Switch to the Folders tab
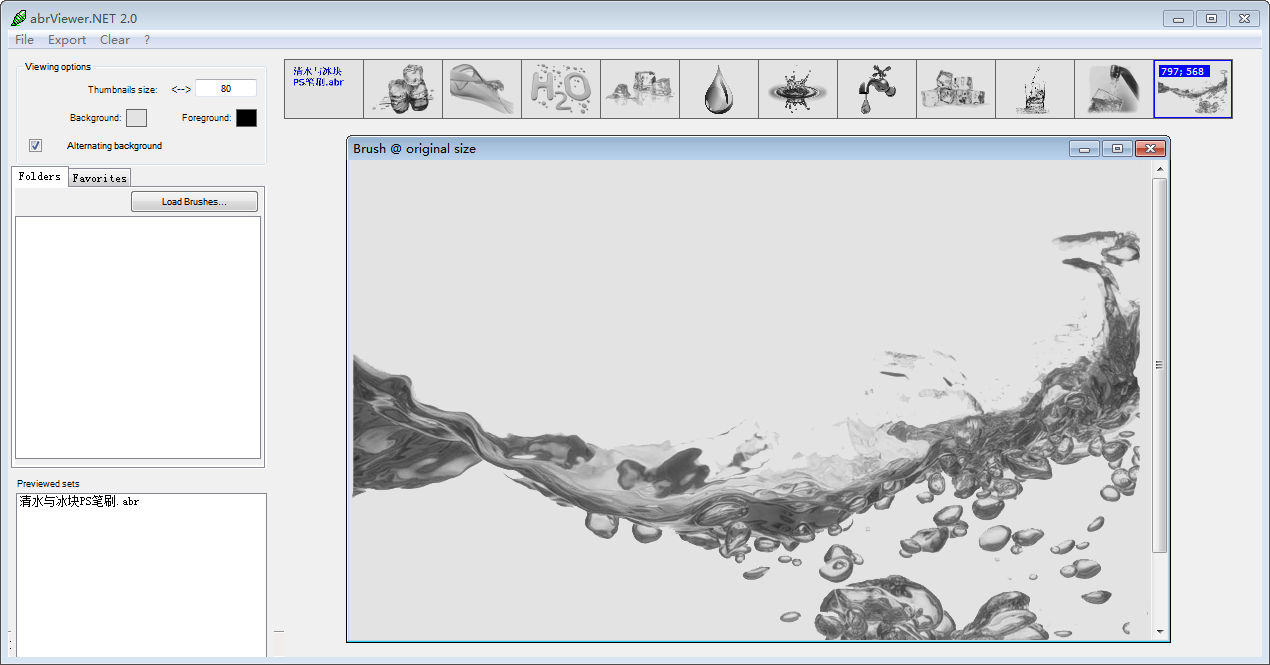The image size is (1270, 665). coord(40,177)
